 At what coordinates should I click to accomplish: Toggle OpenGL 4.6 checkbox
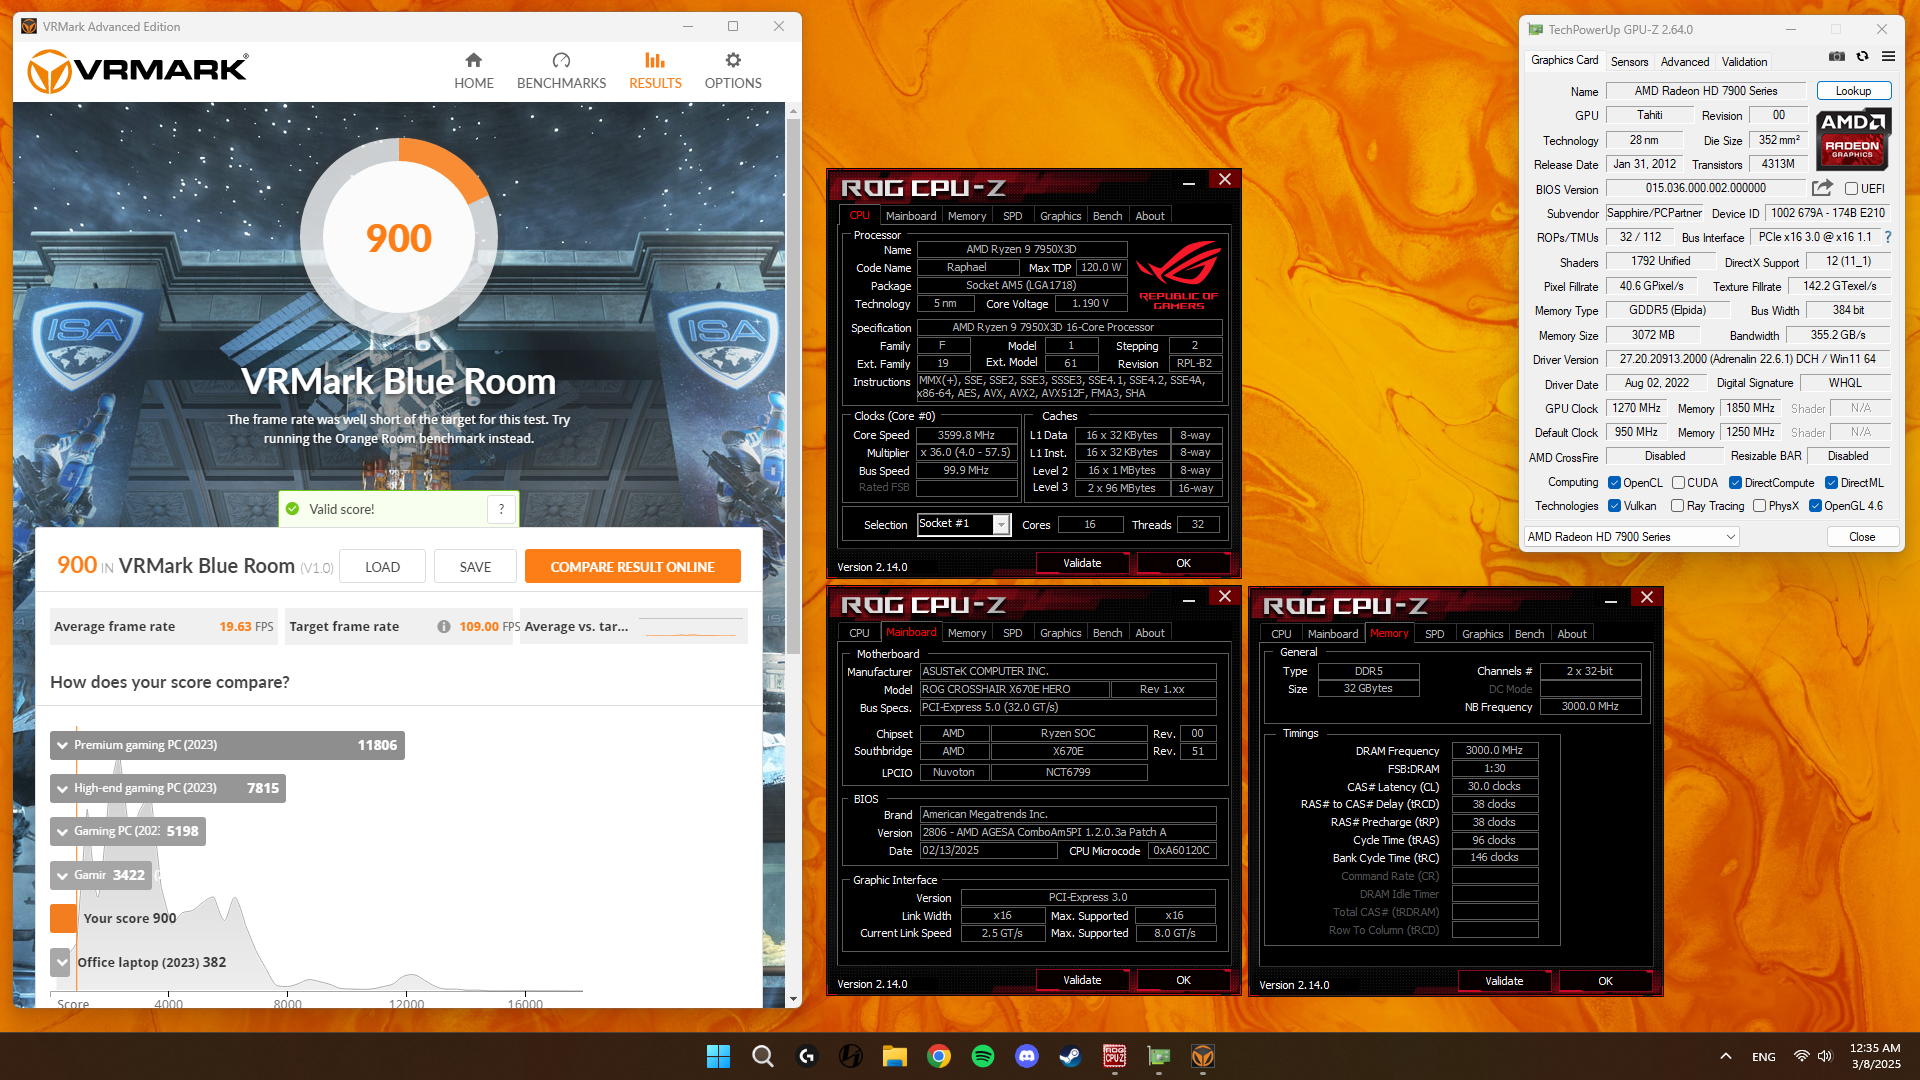[1815, 506]
